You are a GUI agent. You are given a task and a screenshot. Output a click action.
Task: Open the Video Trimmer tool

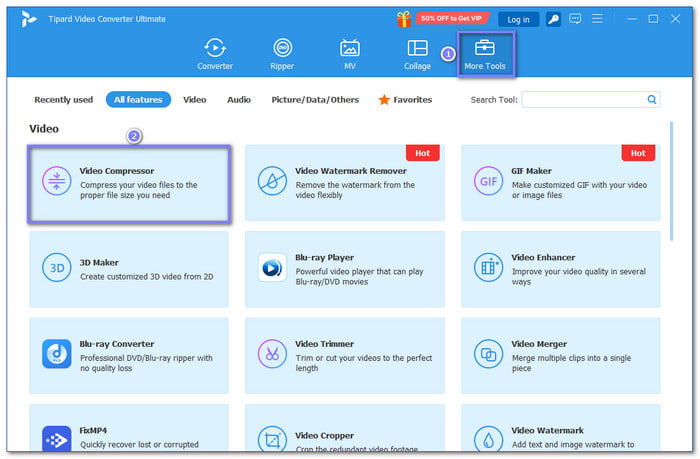(344, 354)
